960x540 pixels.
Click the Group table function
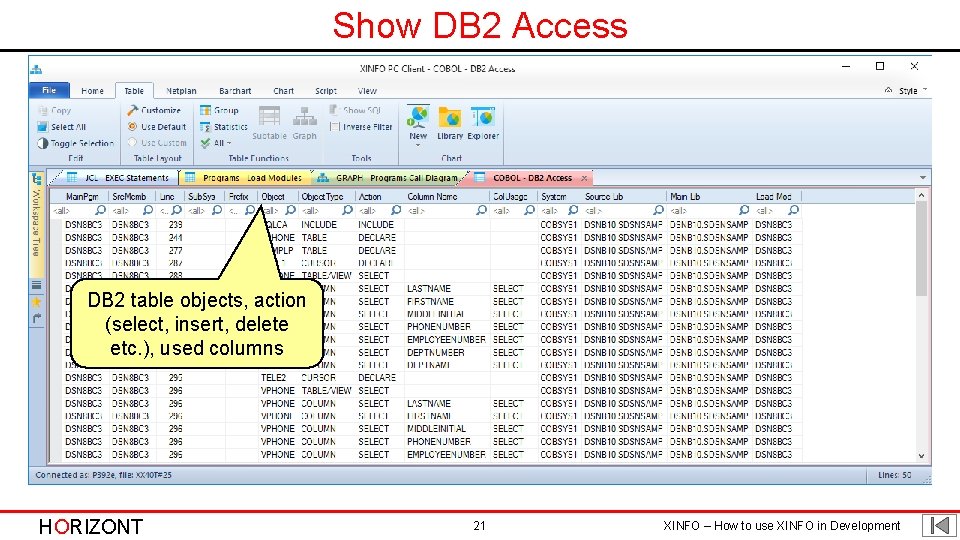(x=219, y=110)
